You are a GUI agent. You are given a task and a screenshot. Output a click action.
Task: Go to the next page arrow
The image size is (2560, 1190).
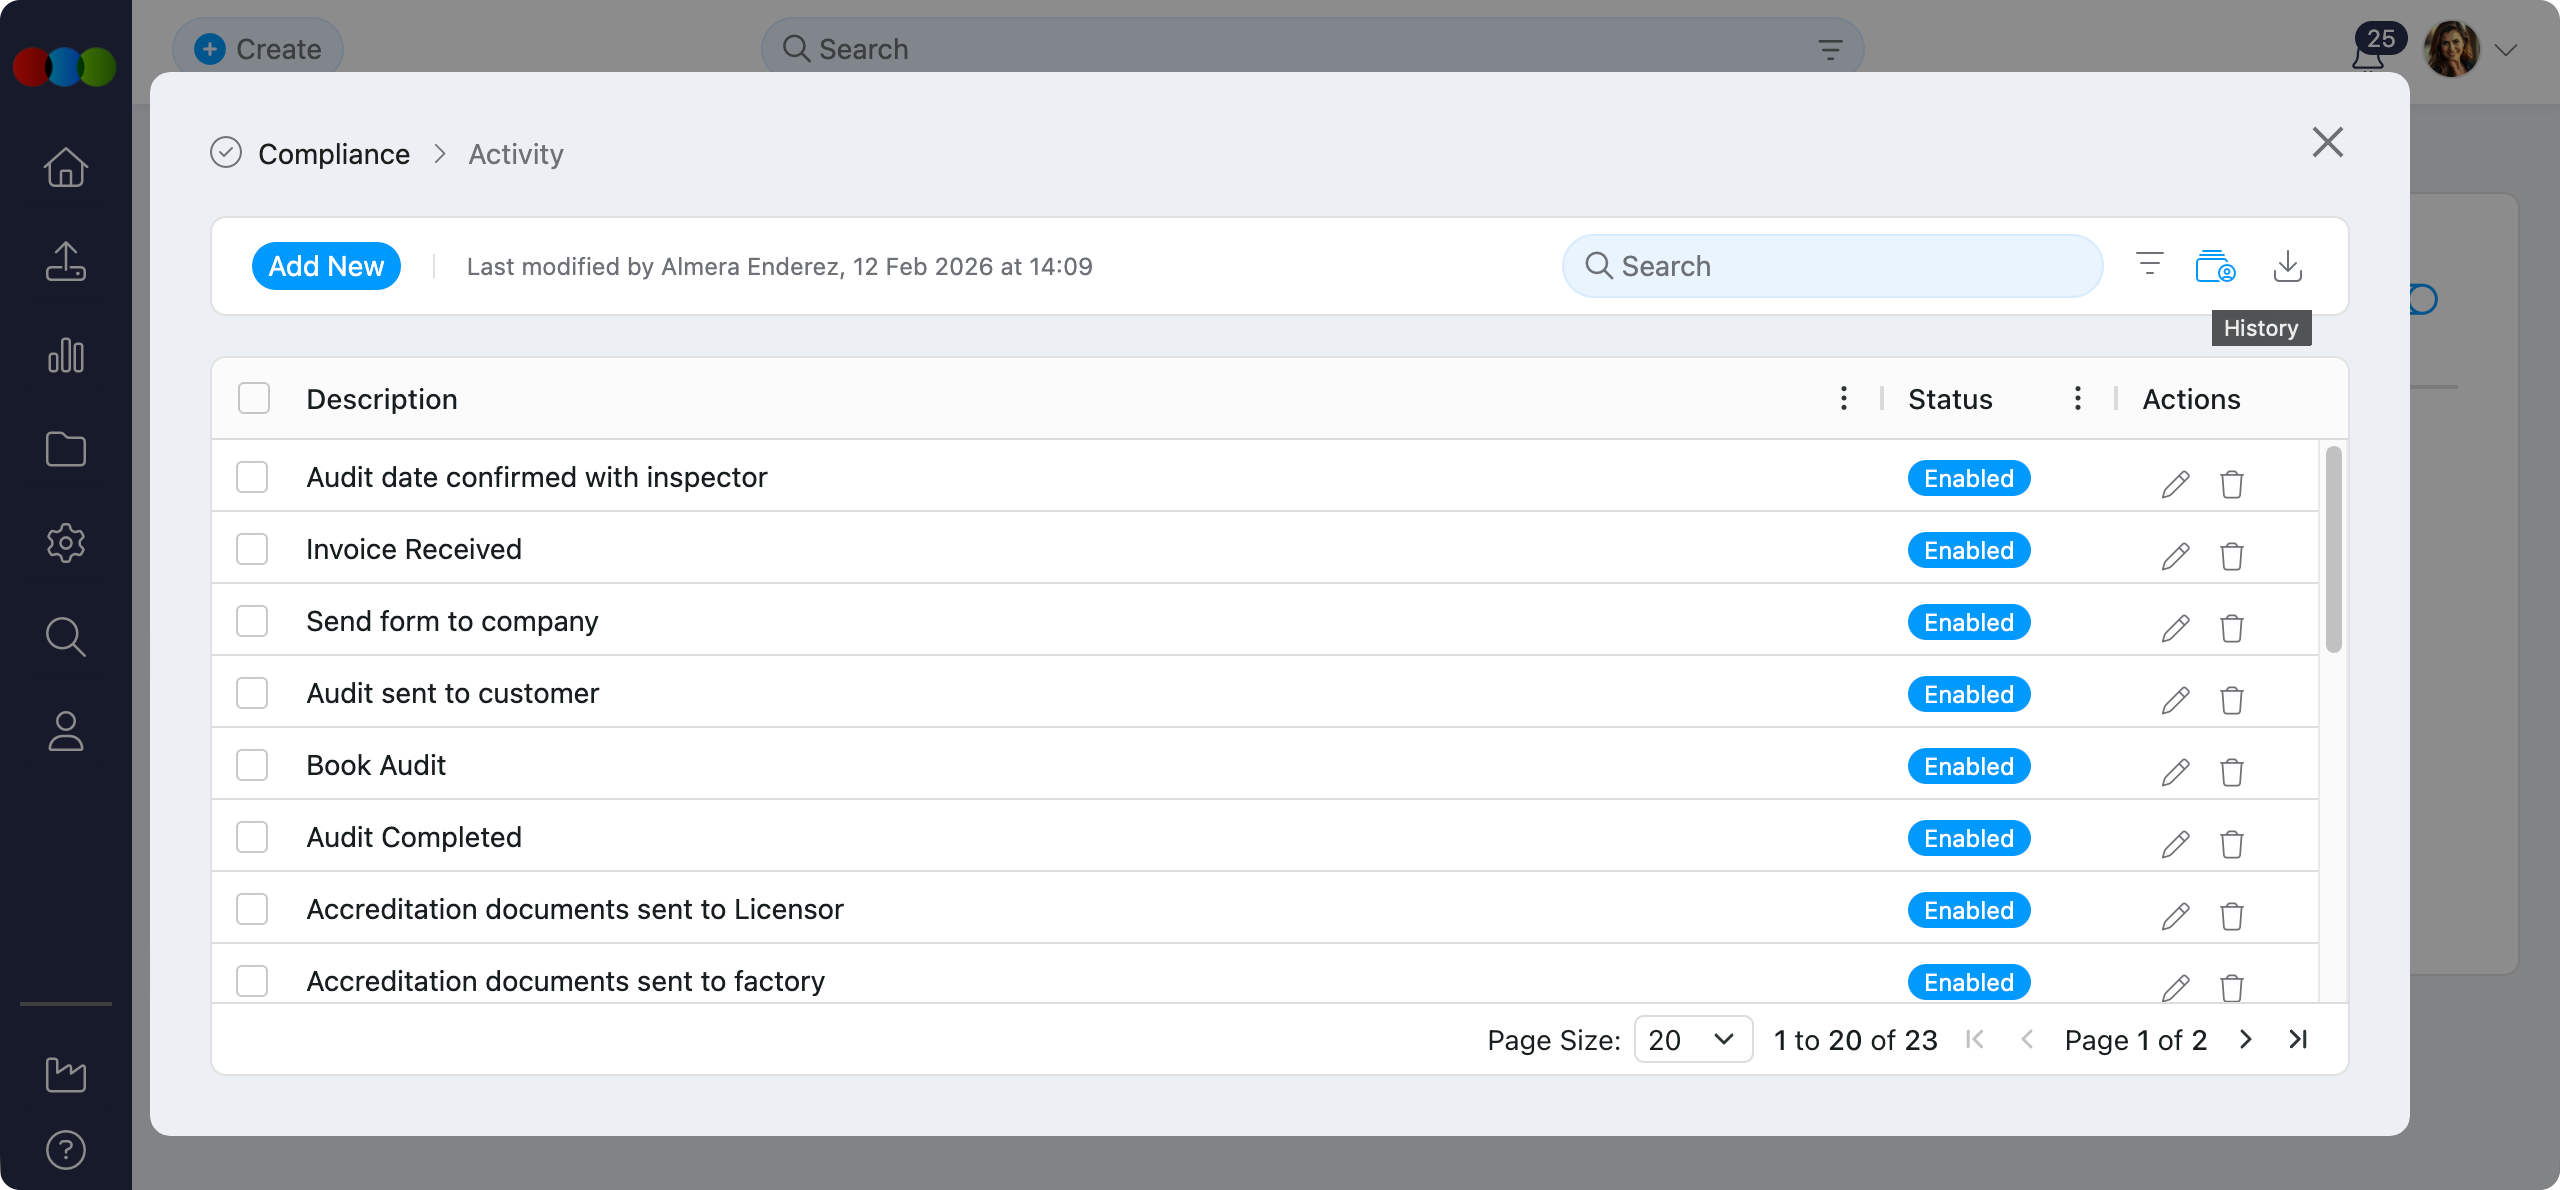pos(2246,1040)
